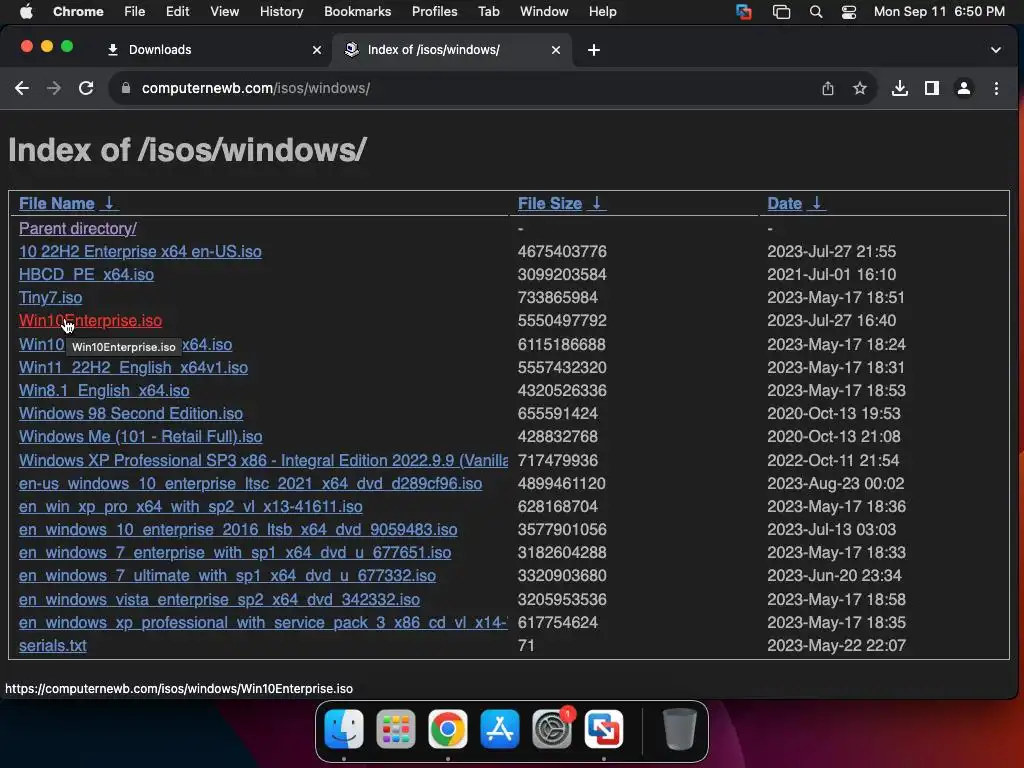Open the Tab menu
1024x768 pixels.
[488, 11]
